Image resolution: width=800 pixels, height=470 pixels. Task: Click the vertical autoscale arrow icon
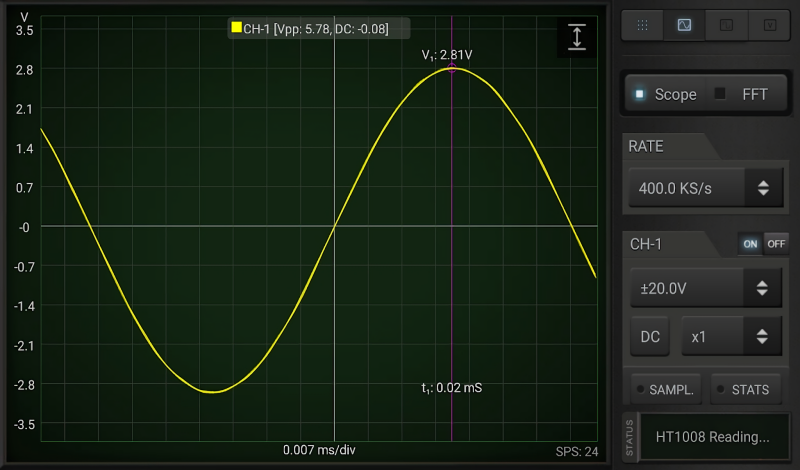pos(577,37)
